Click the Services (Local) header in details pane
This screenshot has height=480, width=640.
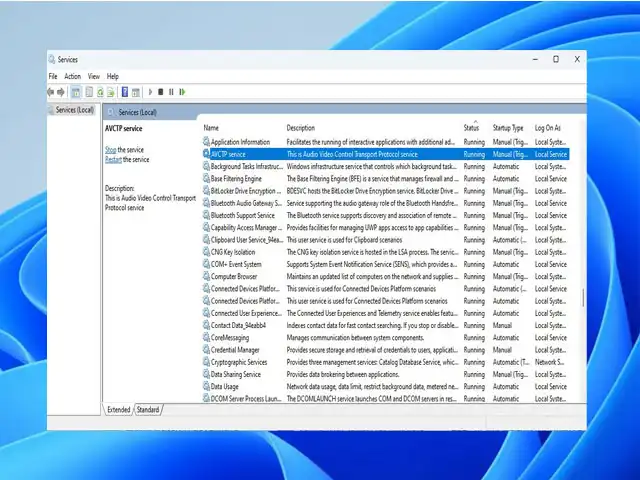138,112
